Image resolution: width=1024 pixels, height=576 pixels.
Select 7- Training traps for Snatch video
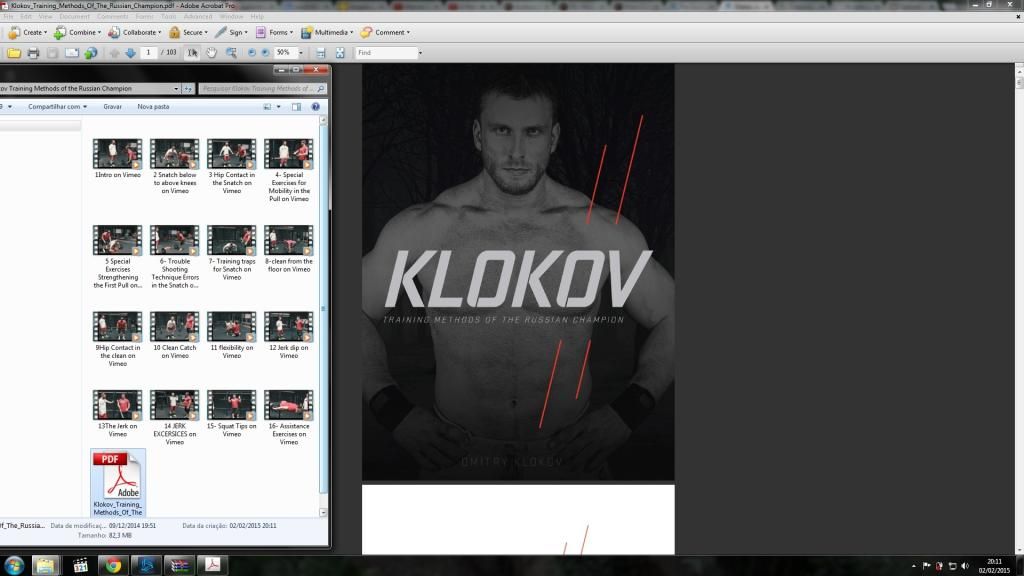[232, 253]
